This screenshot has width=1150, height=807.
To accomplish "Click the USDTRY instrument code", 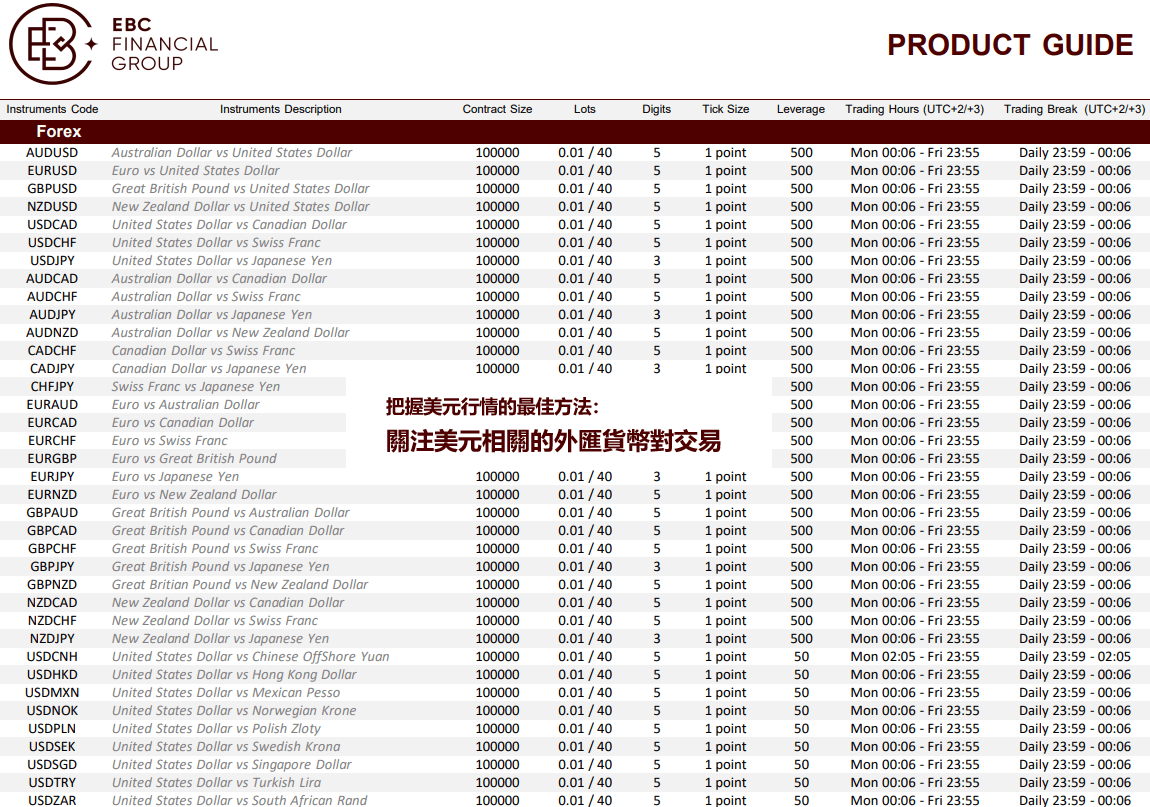I will point(52,783).
